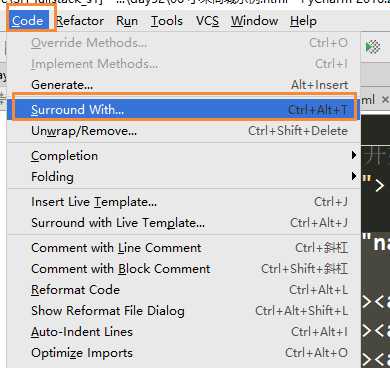
Task: Open the Help menu
Action: [x=303, y=21]
